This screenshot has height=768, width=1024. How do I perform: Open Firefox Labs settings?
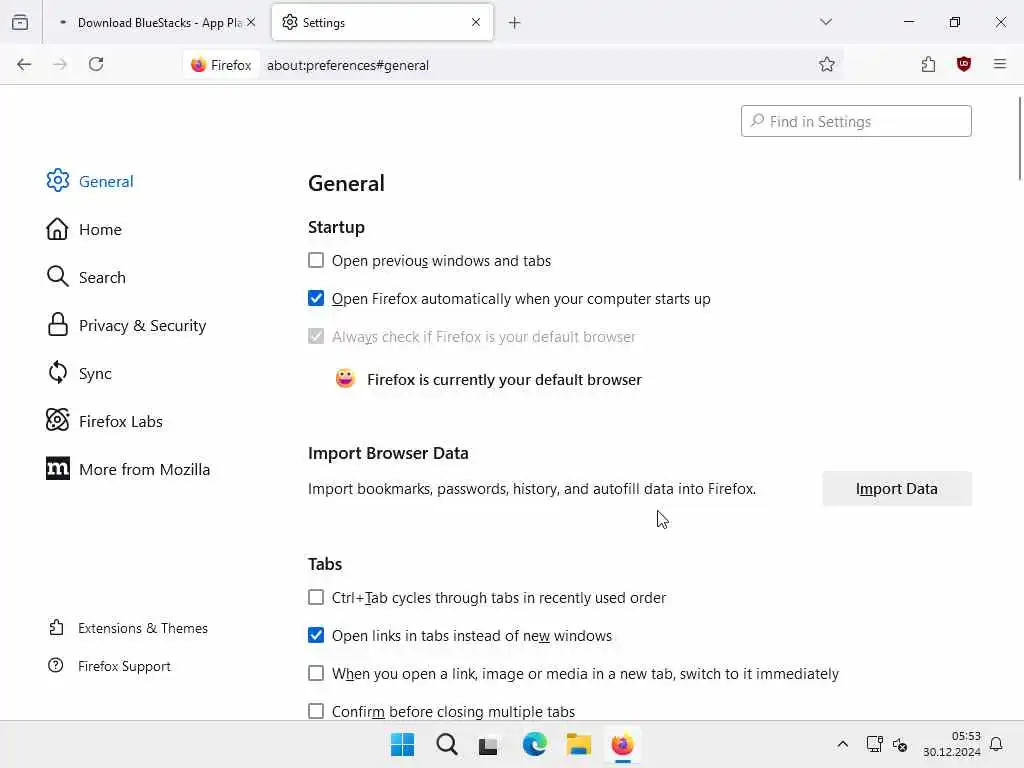(x=104, y=421)
